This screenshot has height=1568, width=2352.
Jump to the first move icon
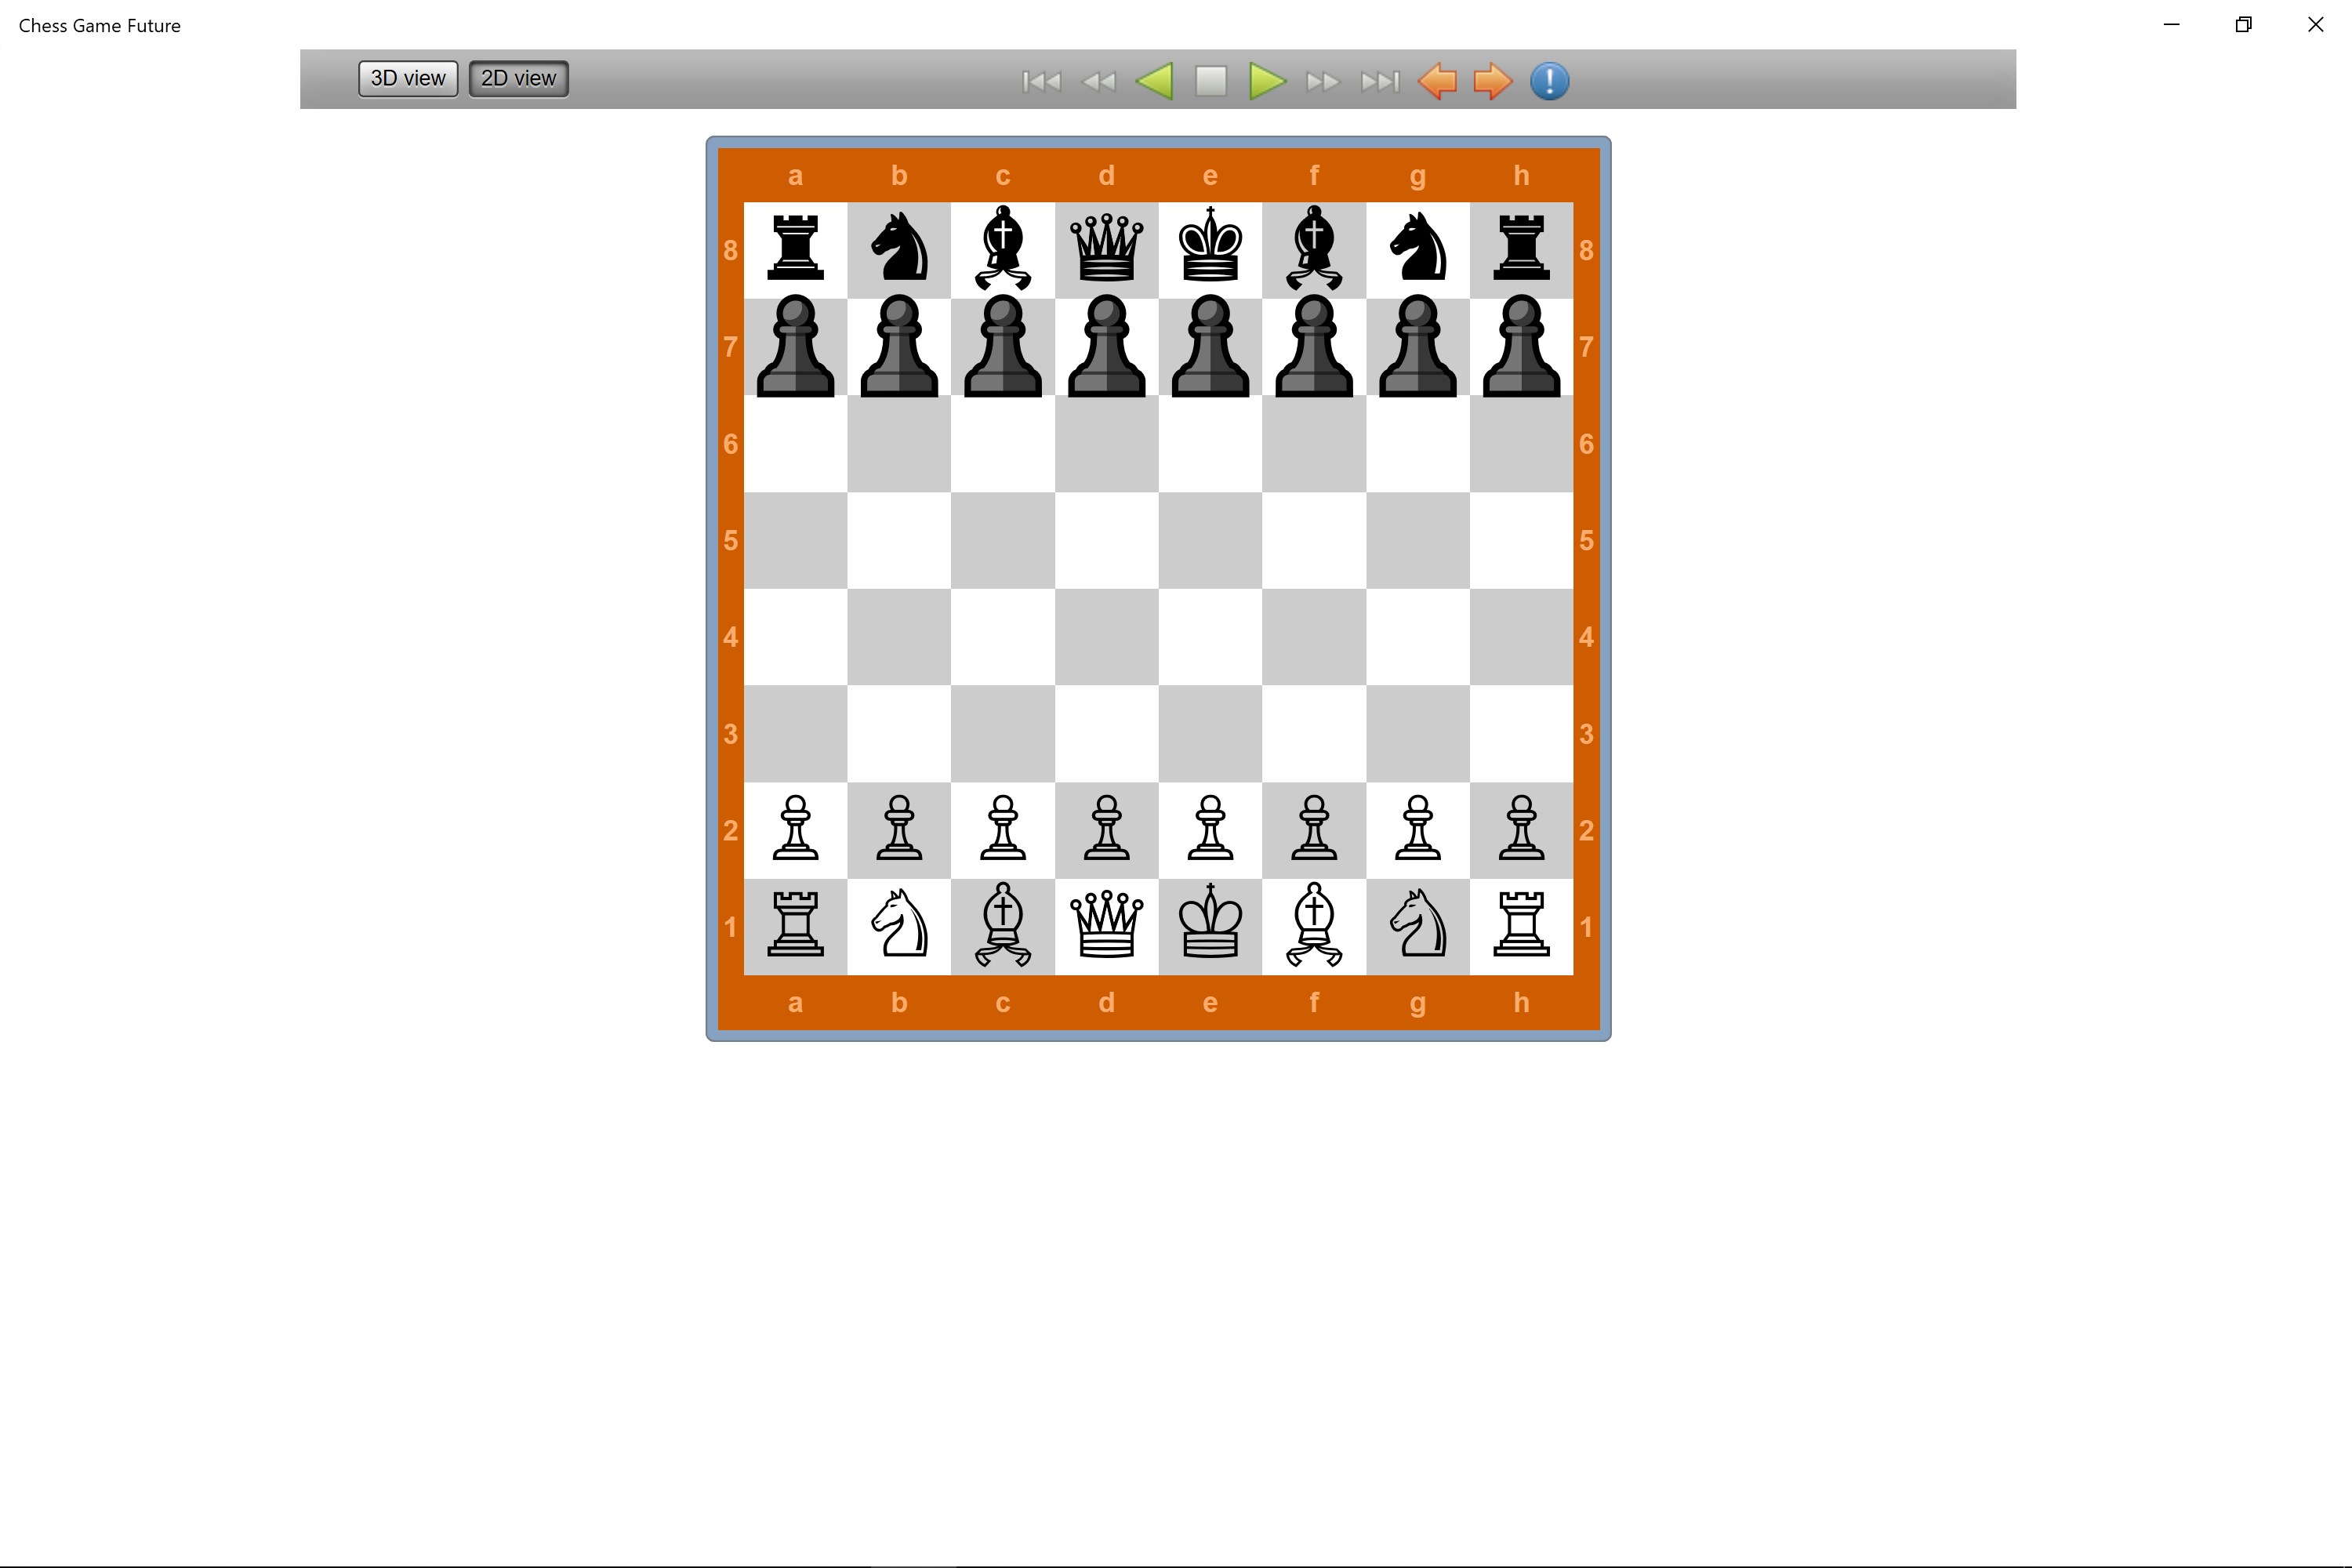[1041, 81]
